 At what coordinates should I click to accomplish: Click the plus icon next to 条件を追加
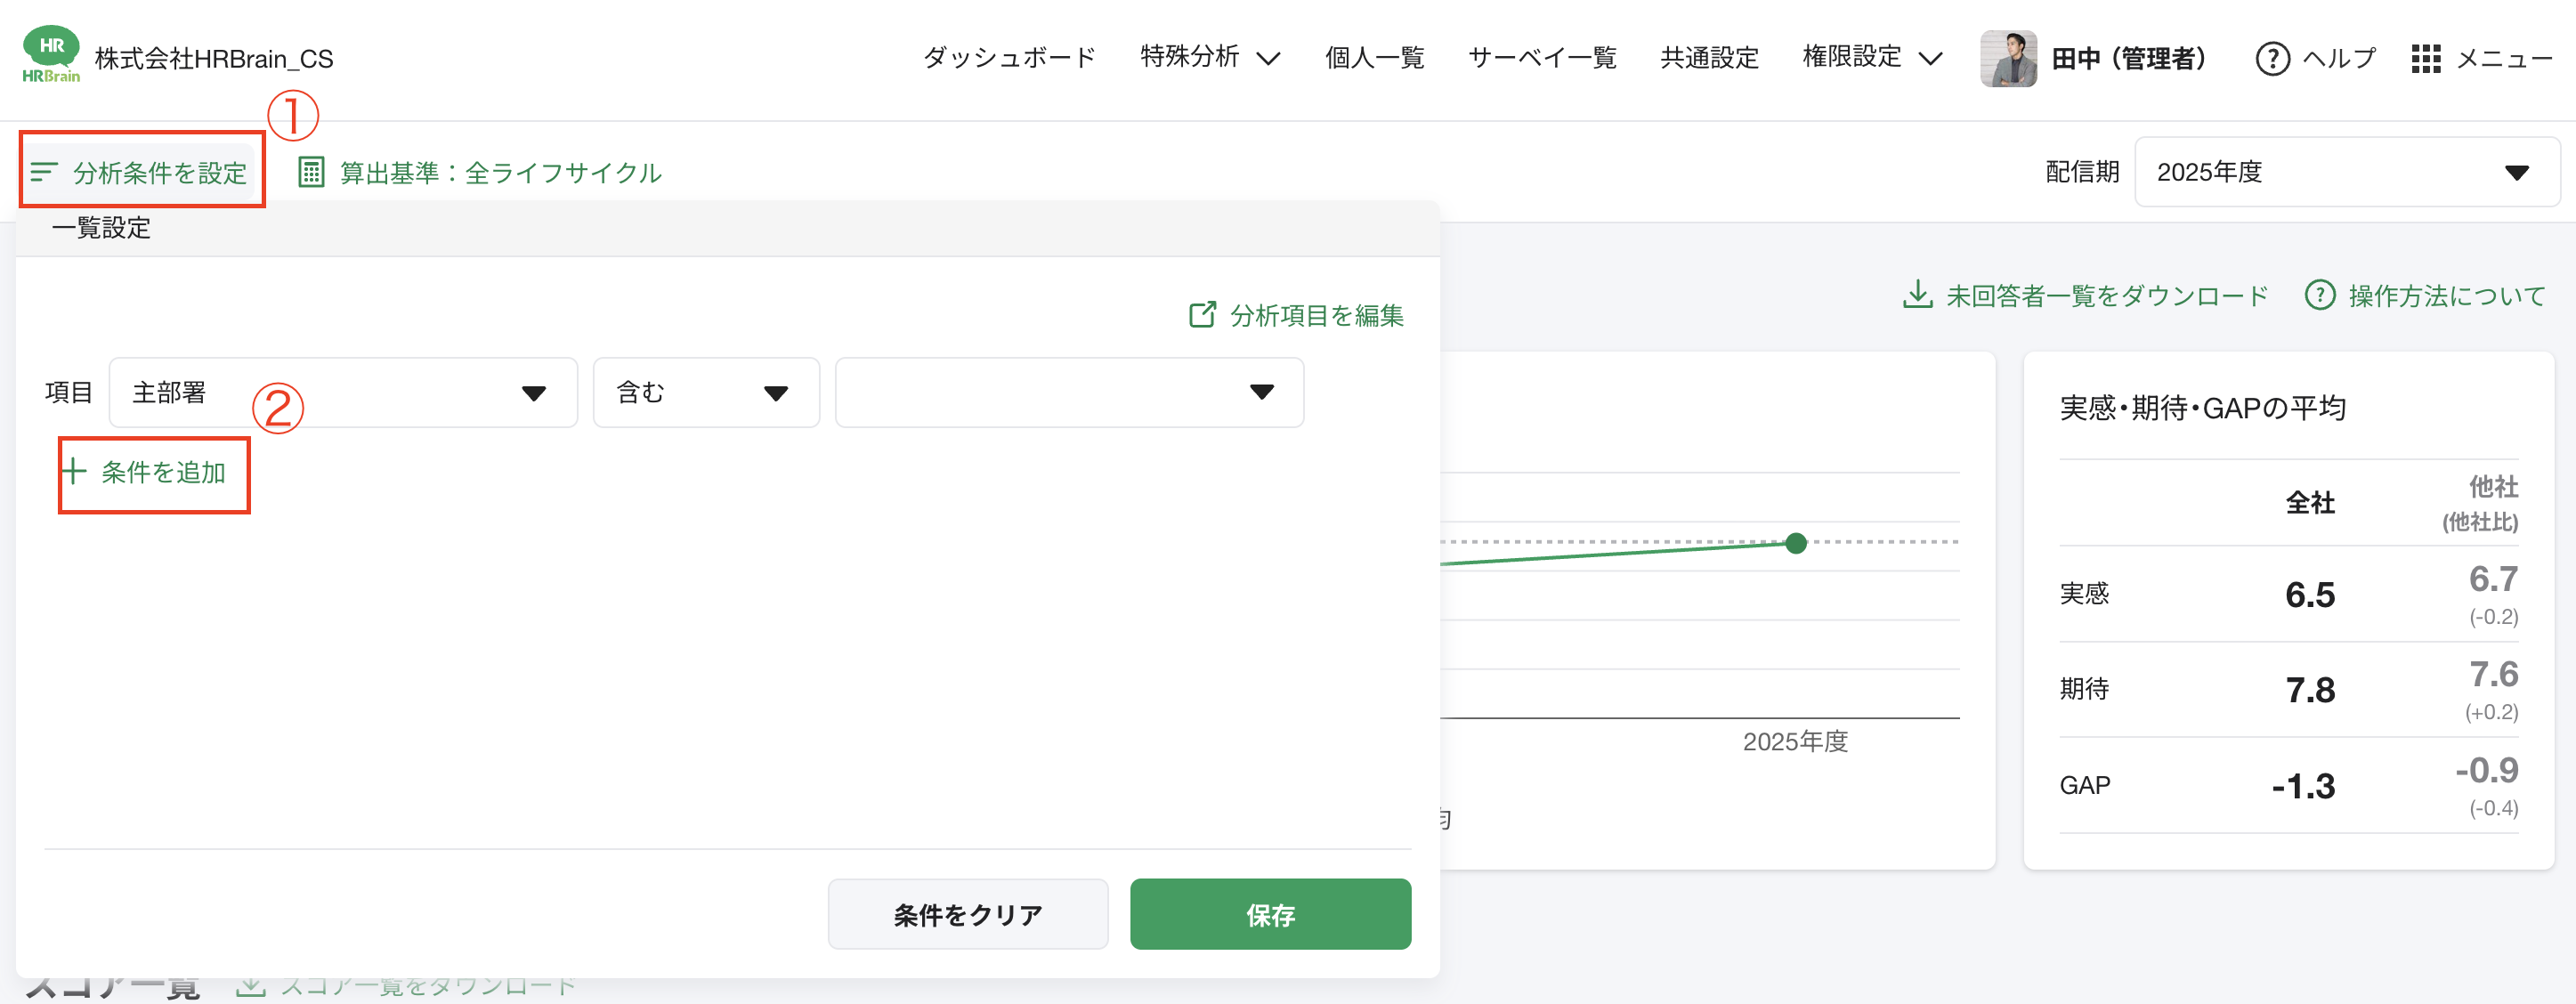75,472
